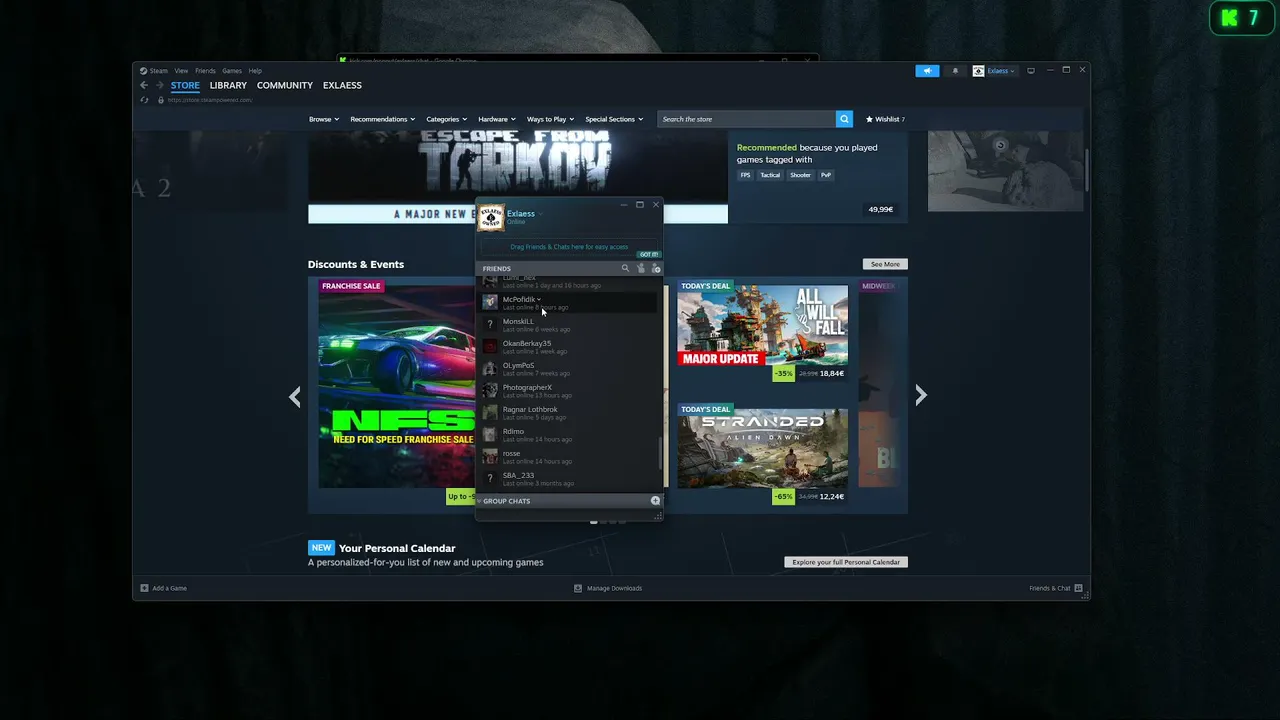This screenshot has width=1280, height=720.
Task: Open the Wishlist link
Action: pyautogui.click(x=885, y=119)
